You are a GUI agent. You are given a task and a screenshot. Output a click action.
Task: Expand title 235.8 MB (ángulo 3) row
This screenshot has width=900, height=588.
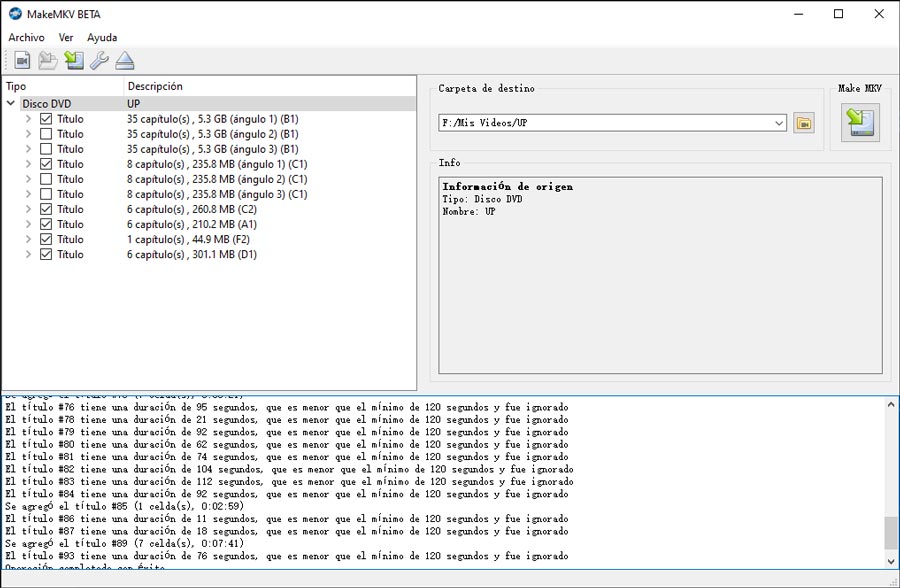28,194
